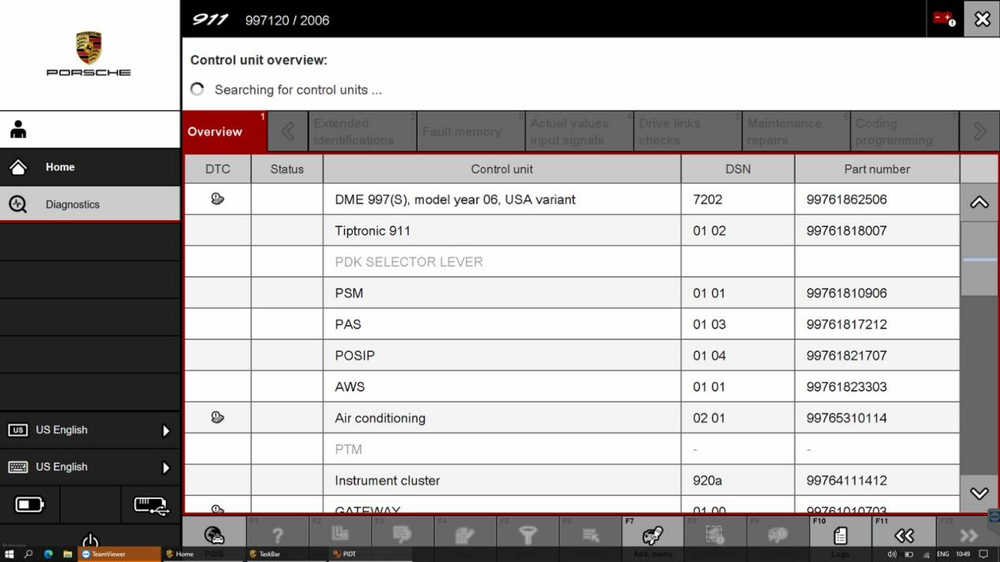Click the user profile icon in sidebar
The height and width of the screenshot is (562, 1000).
18,130
